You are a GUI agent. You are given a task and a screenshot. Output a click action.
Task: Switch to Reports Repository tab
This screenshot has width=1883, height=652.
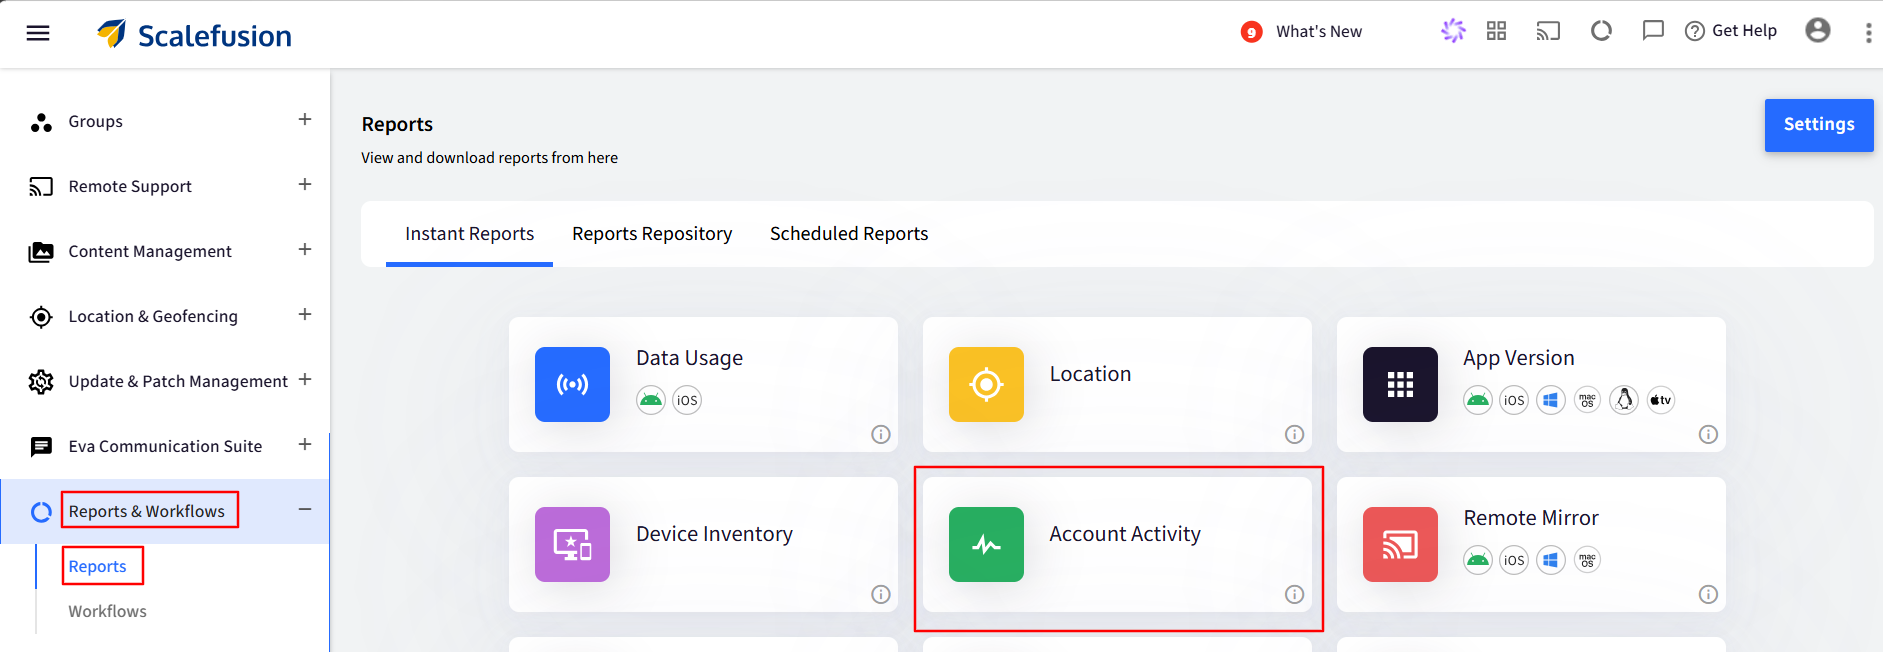[x=652, y=234]
